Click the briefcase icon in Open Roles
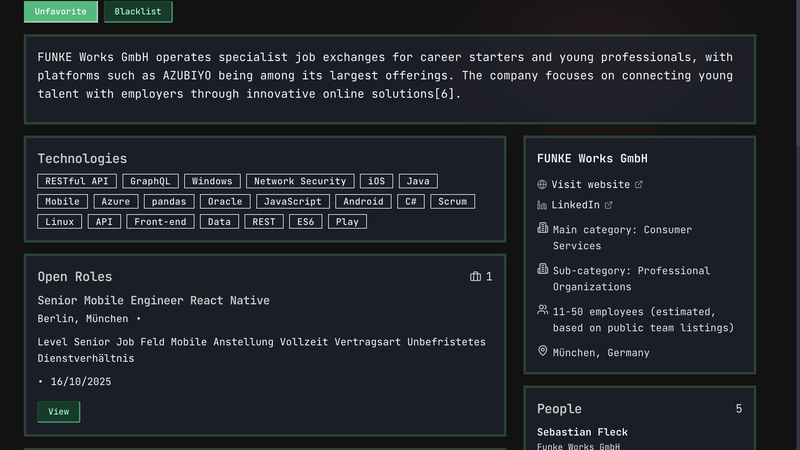 [476, 276]
